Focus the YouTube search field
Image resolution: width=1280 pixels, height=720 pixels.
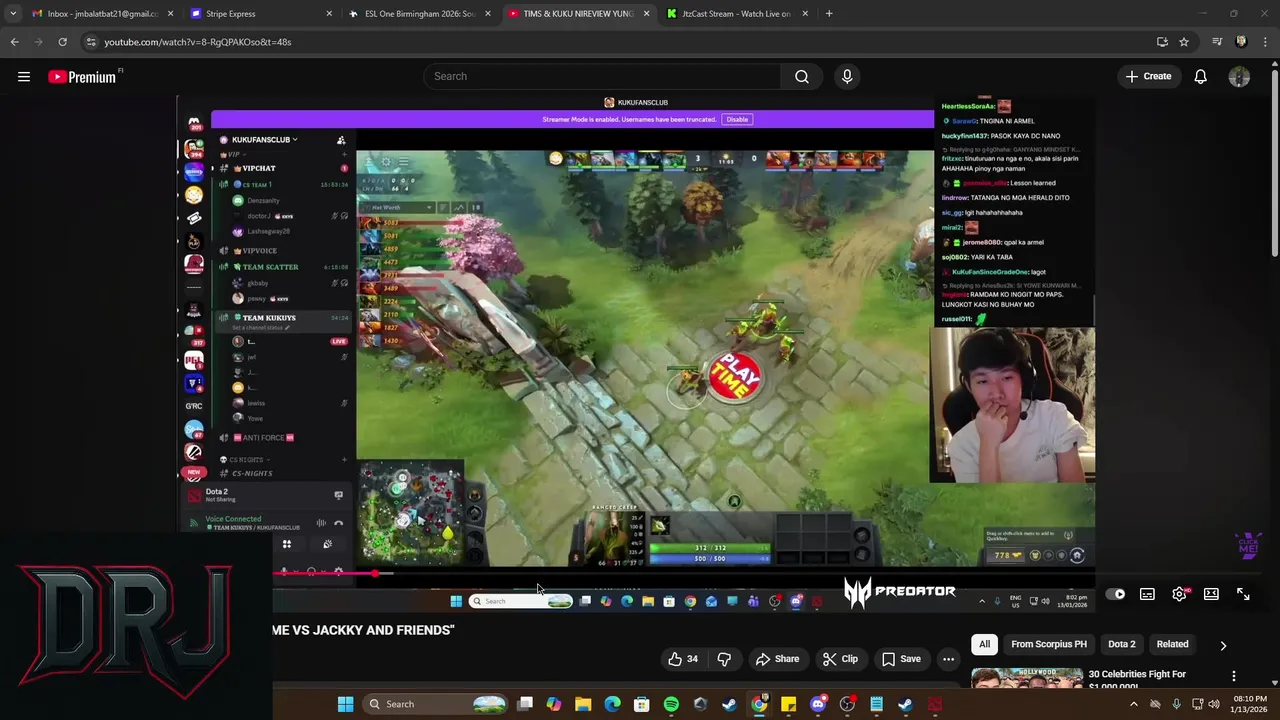pos(602,77)
